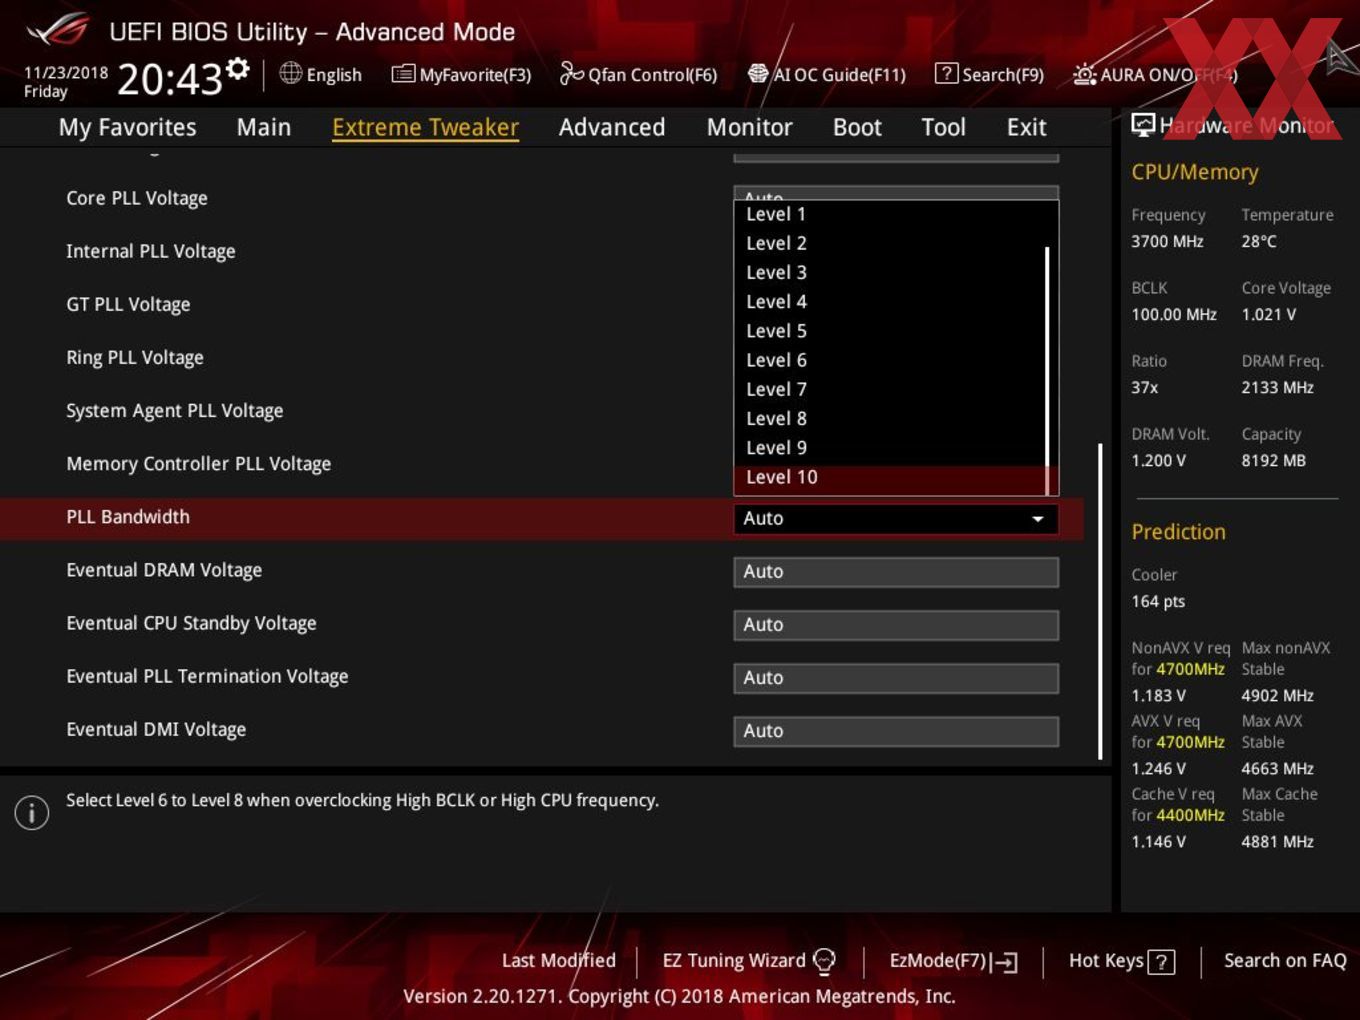Select Memory Controller PLL Voltage row
The height and width of the screenshot is (1020, 1360).
tap(199, 463)
